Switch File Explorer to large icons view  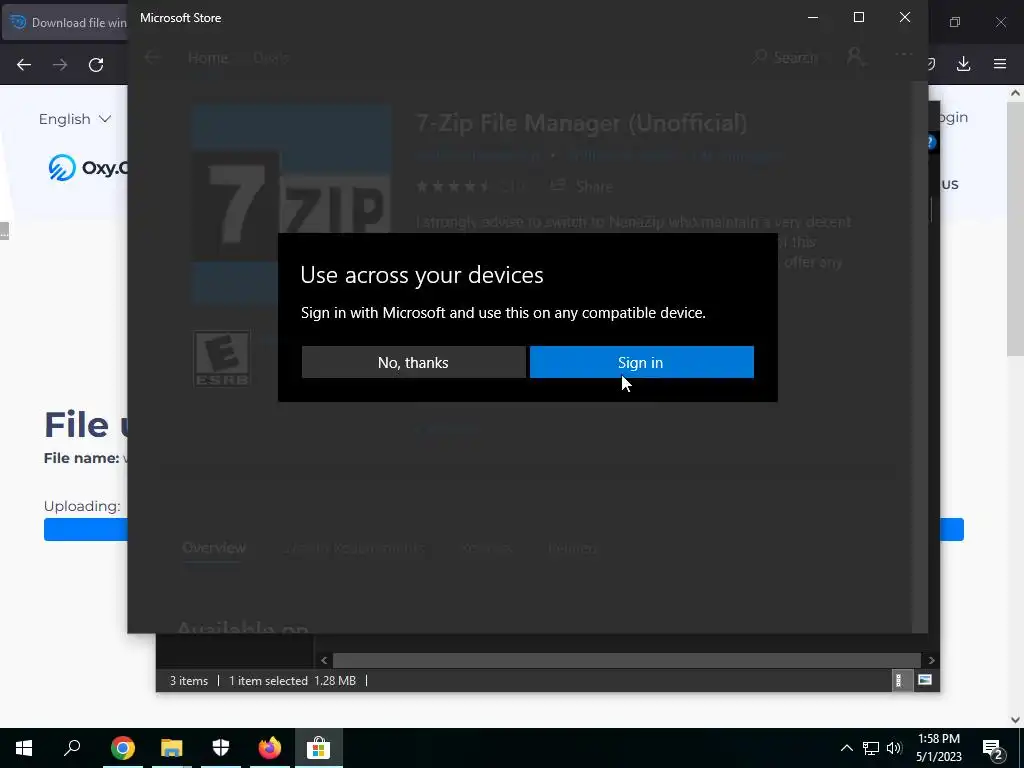tap(925, 680)
